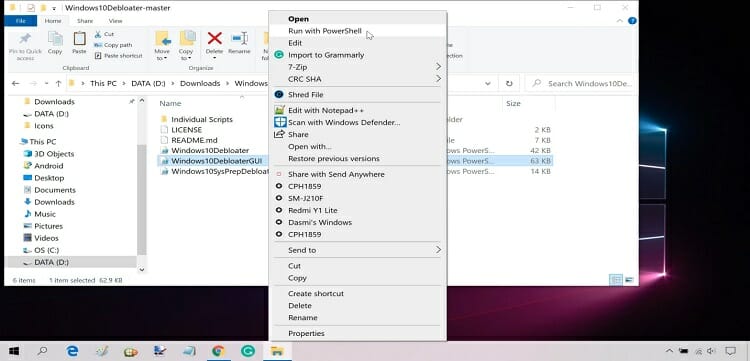Click Cut in the ribbon
The height and width of the screenshot is (361, 750).
104,34
